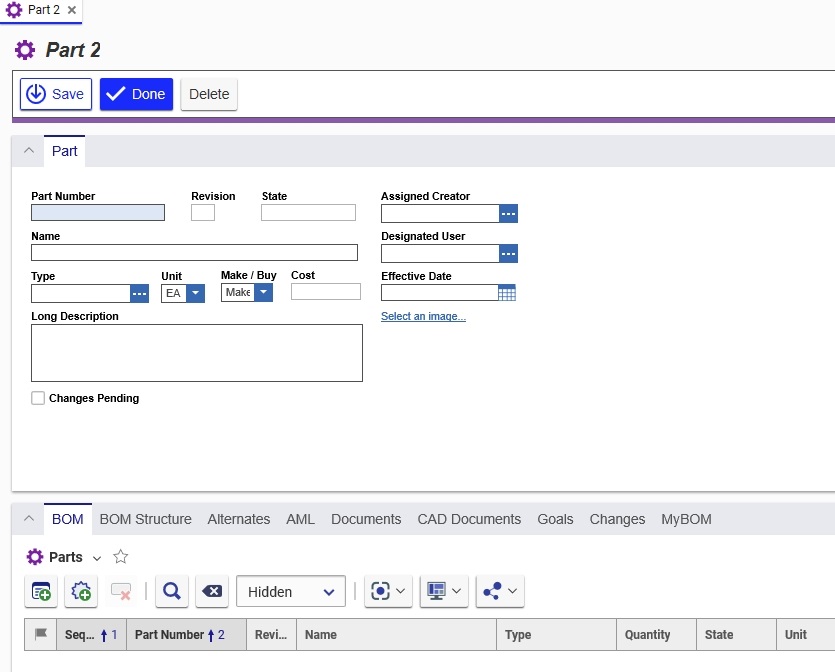Click the Part Number input field
This screenshot has height=672, width=835.
point(98,212)
